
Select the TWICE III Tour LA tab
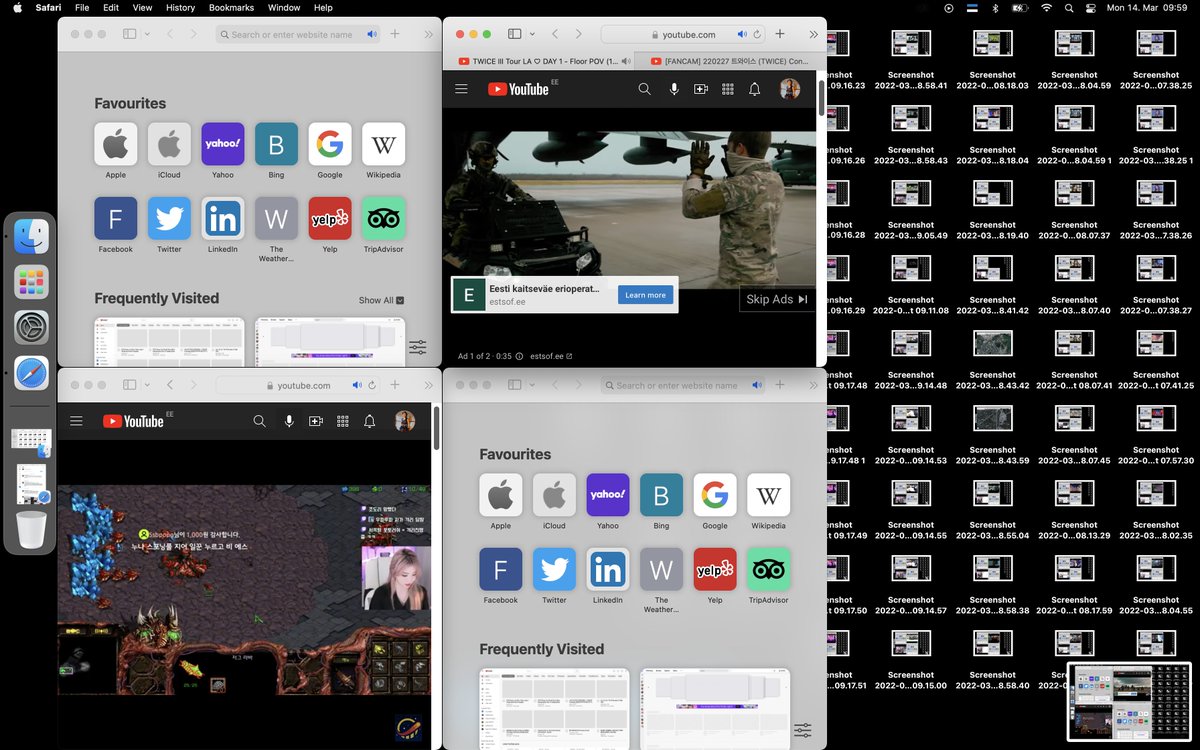click(538, 61)
